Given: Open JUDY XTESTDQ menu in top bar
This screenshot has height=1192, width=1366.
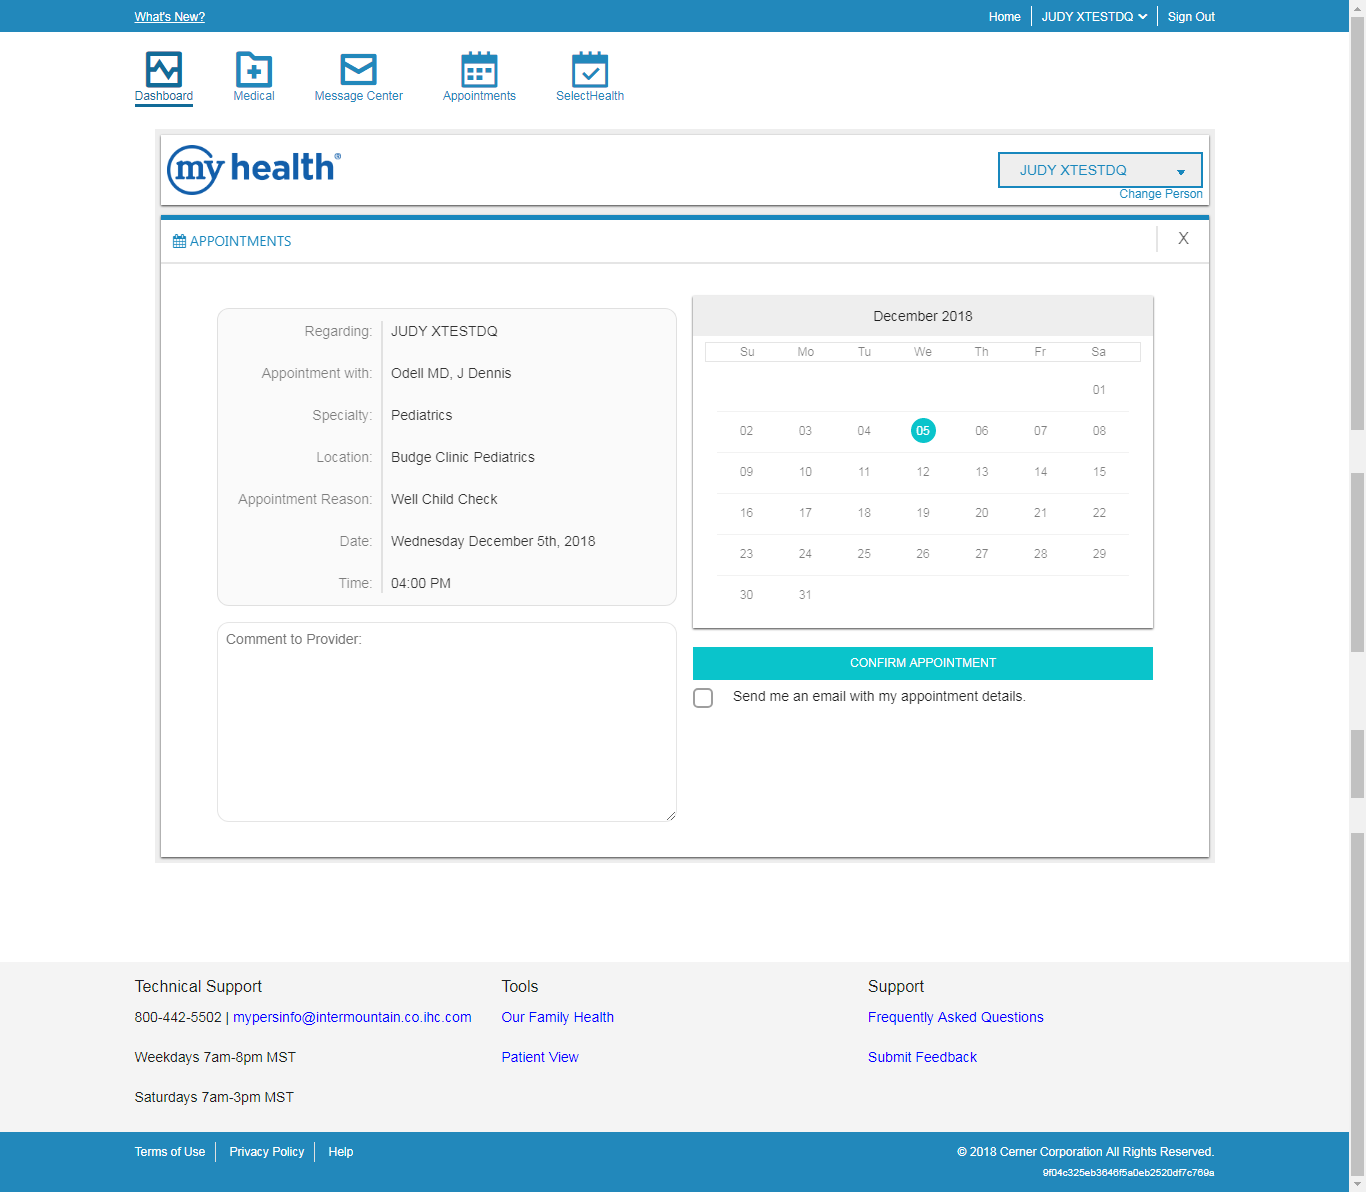Looking at the screenshot, I should click(1094, 17).
